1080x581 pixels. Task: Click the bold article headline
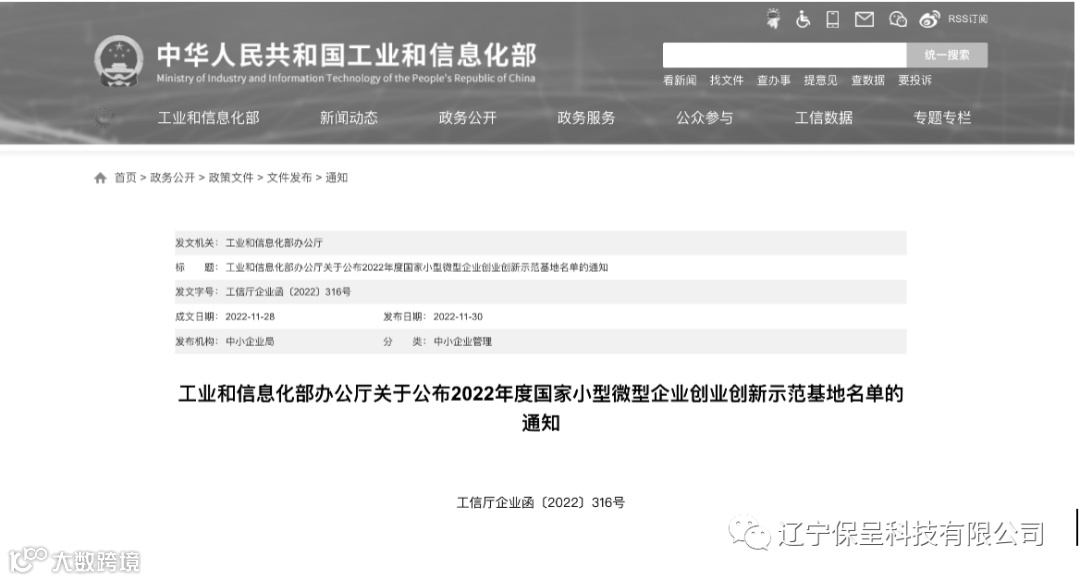click(x=541, y=408)
